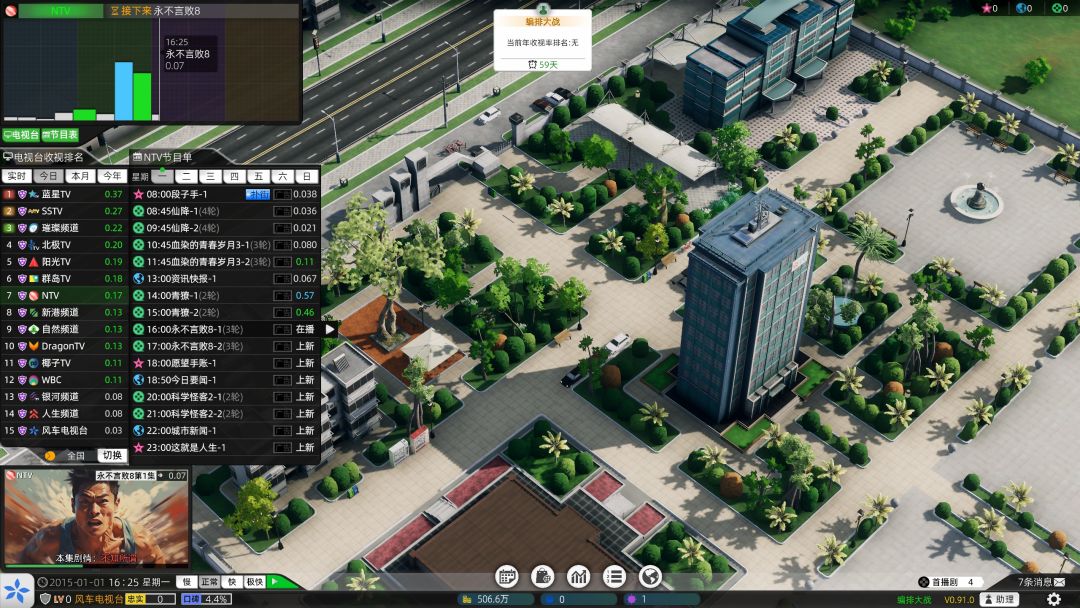Open the schedule calendar icon in bottom toolbar

(508, 576)
